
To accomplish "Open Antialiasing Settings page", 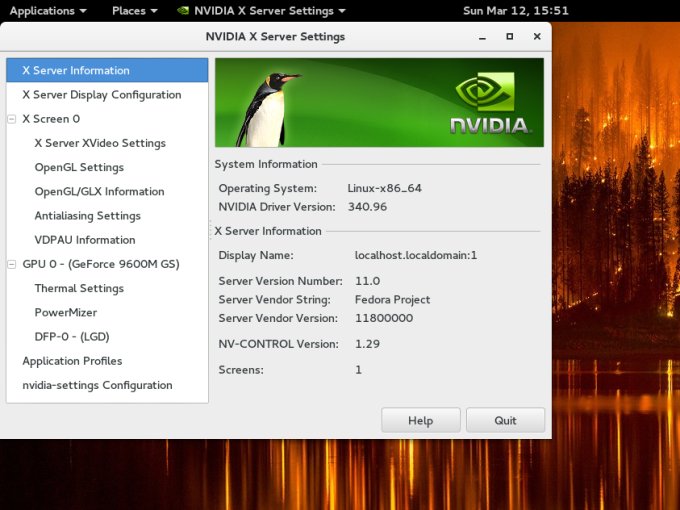I will [x=87, y=216].
